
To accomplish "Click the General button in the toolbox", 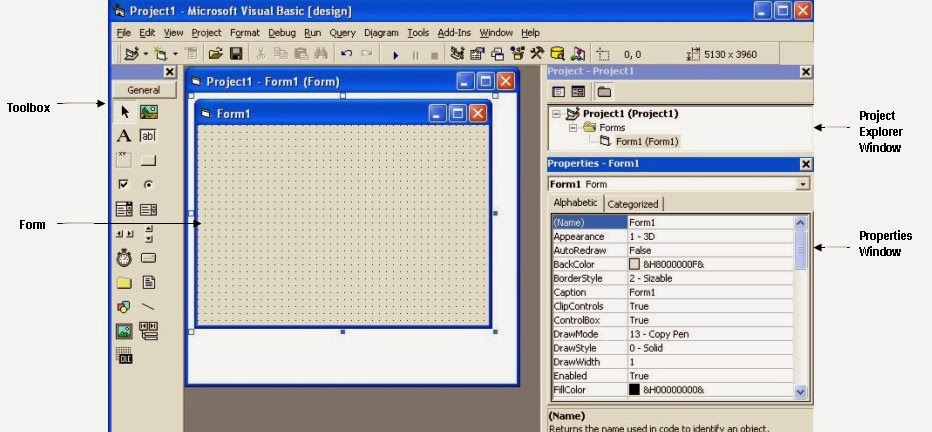I will coord(144,90).
